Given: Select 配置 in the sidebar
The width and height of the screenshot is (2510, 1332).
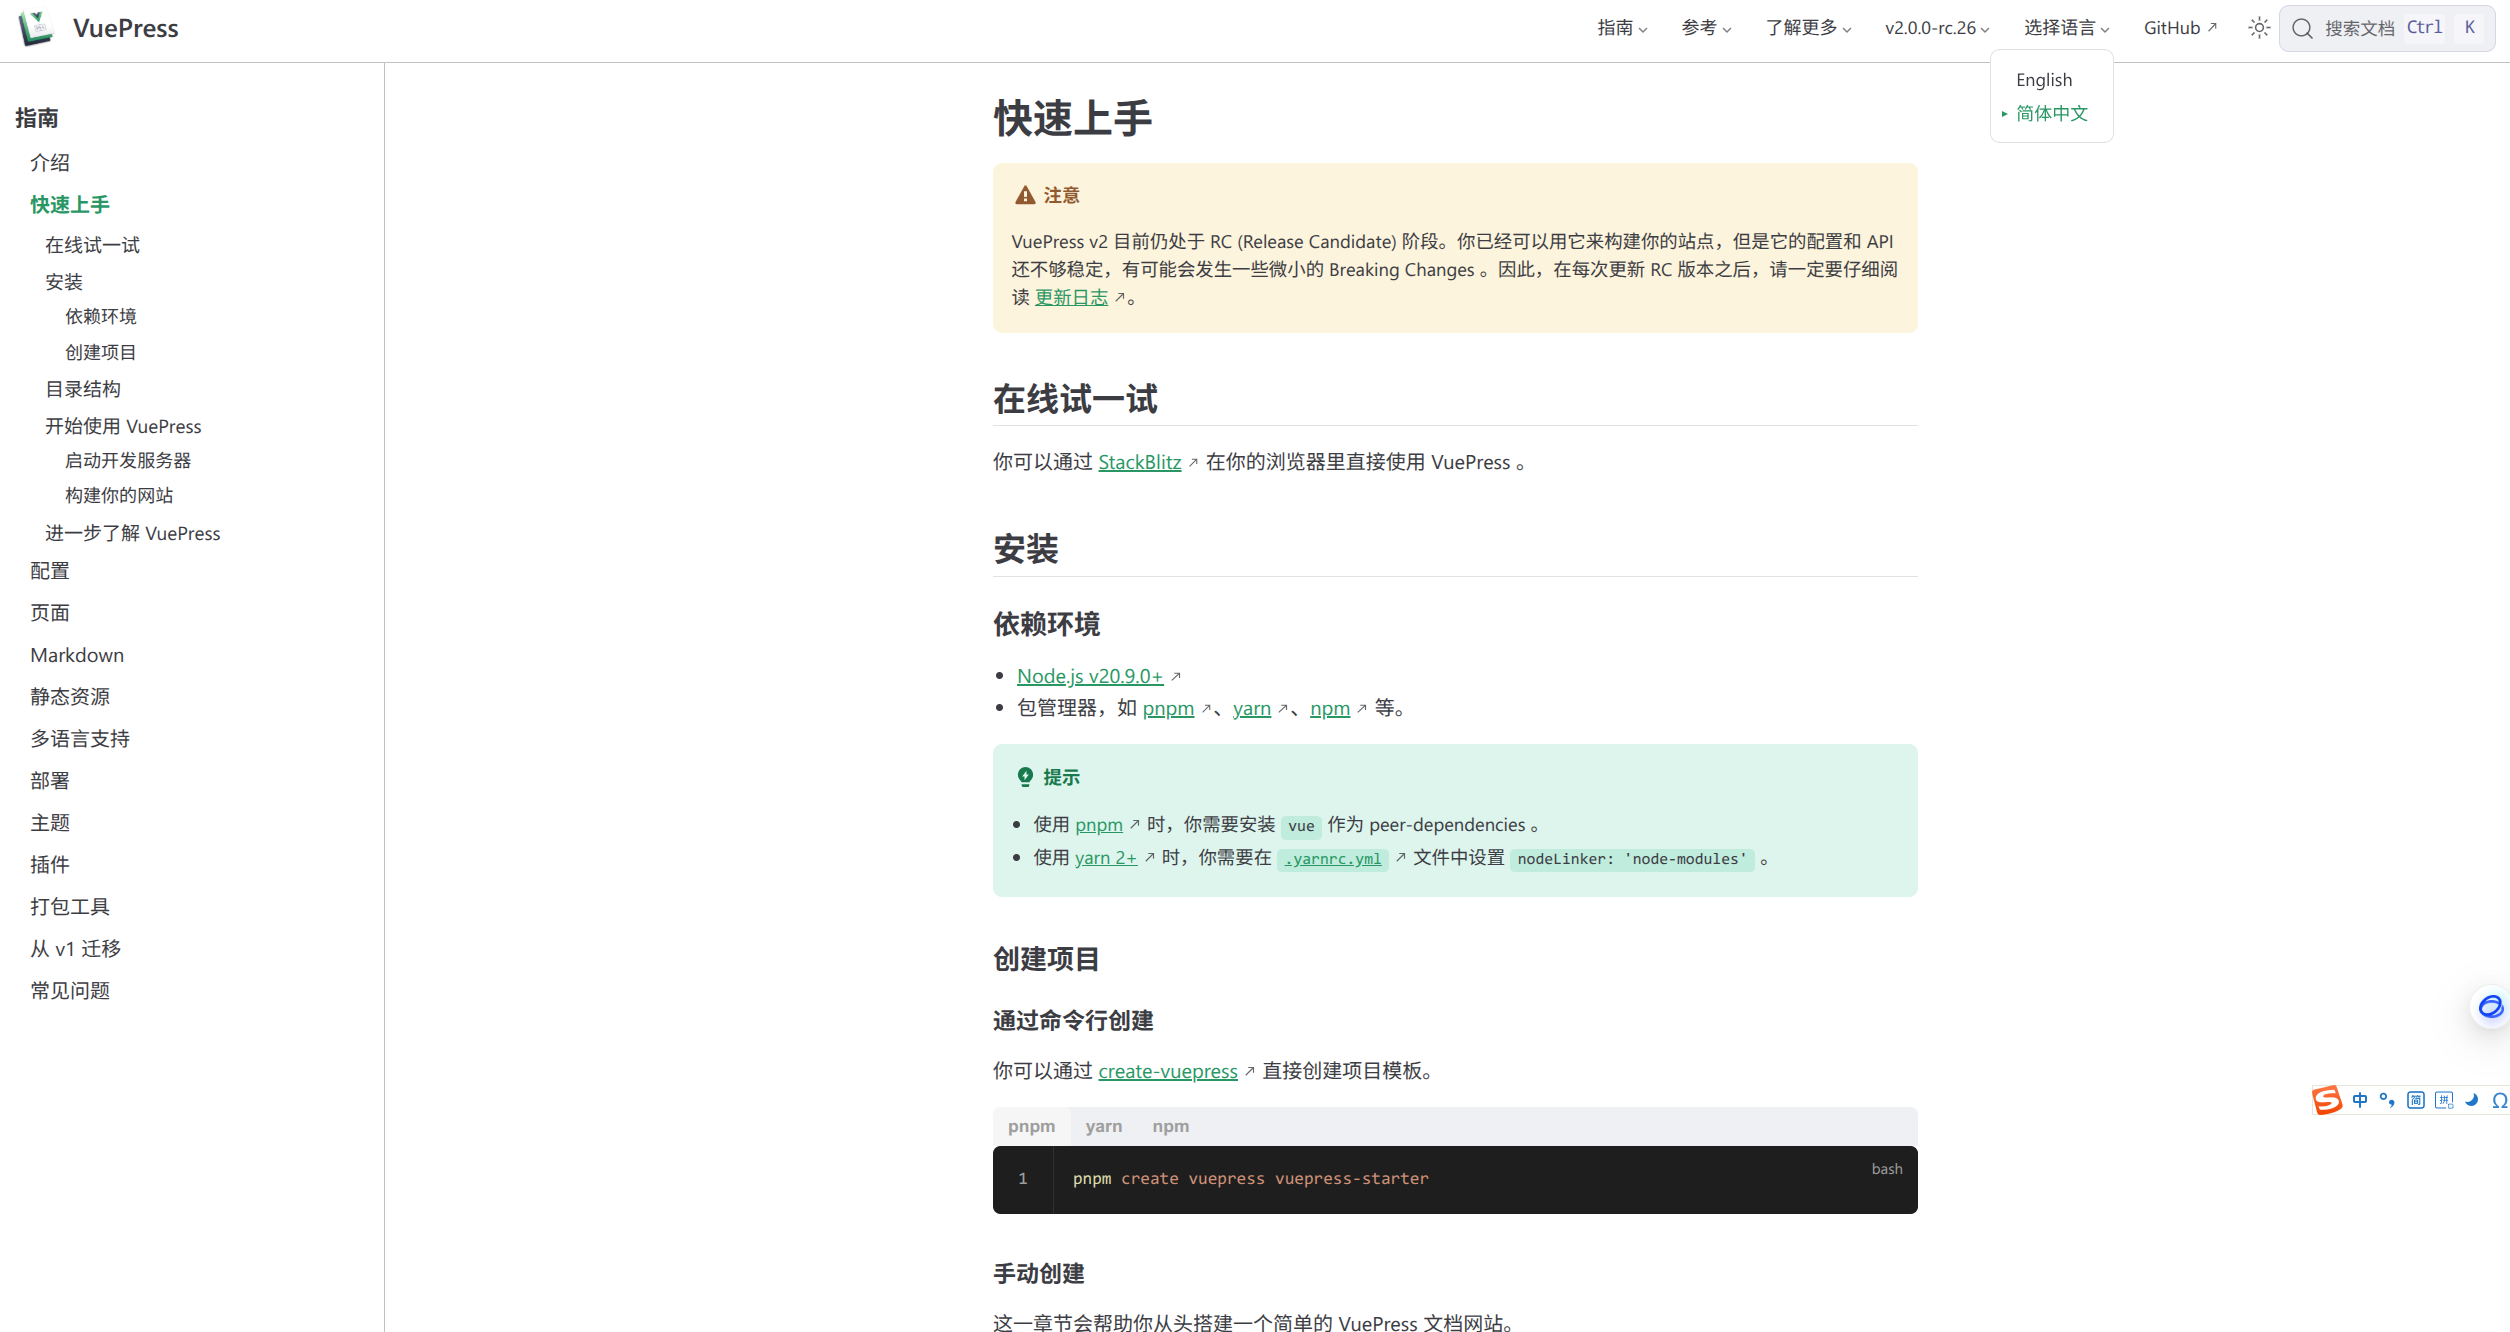Looking at the screenshot, I should (x=50, y=570).
